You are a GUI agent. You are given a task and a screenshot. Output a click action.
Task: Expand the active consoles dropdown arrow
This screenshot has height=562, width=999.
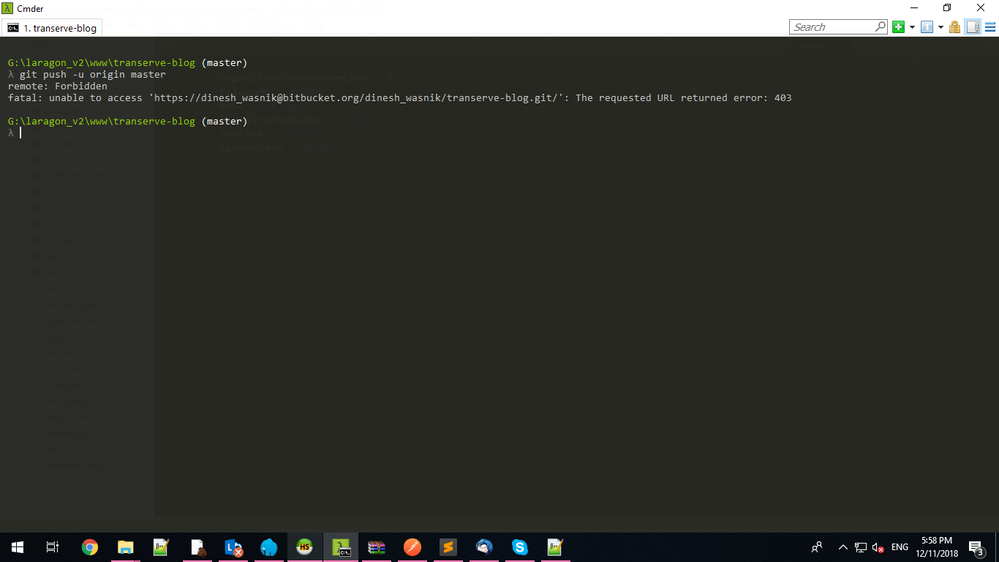[x=941, y=27]
